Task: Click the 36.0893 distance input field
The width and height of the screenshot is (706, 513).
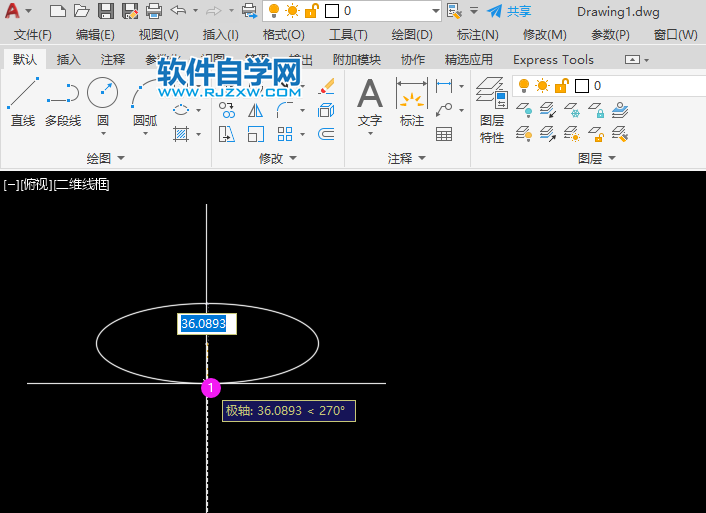Action: 207,324
